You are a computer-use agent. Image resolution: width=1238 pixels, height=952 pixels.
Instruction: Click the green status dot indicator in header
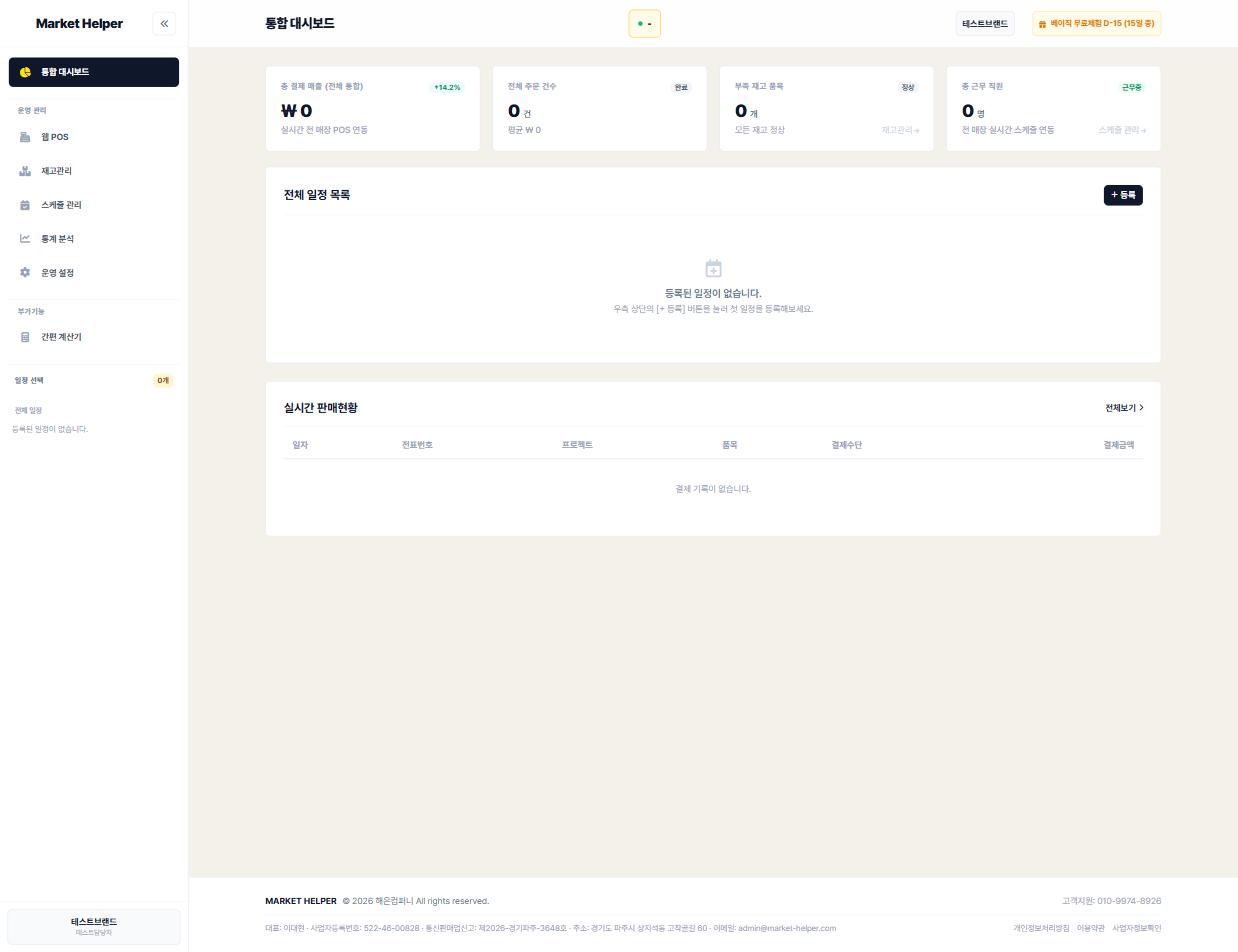click(x=640, y=24)
